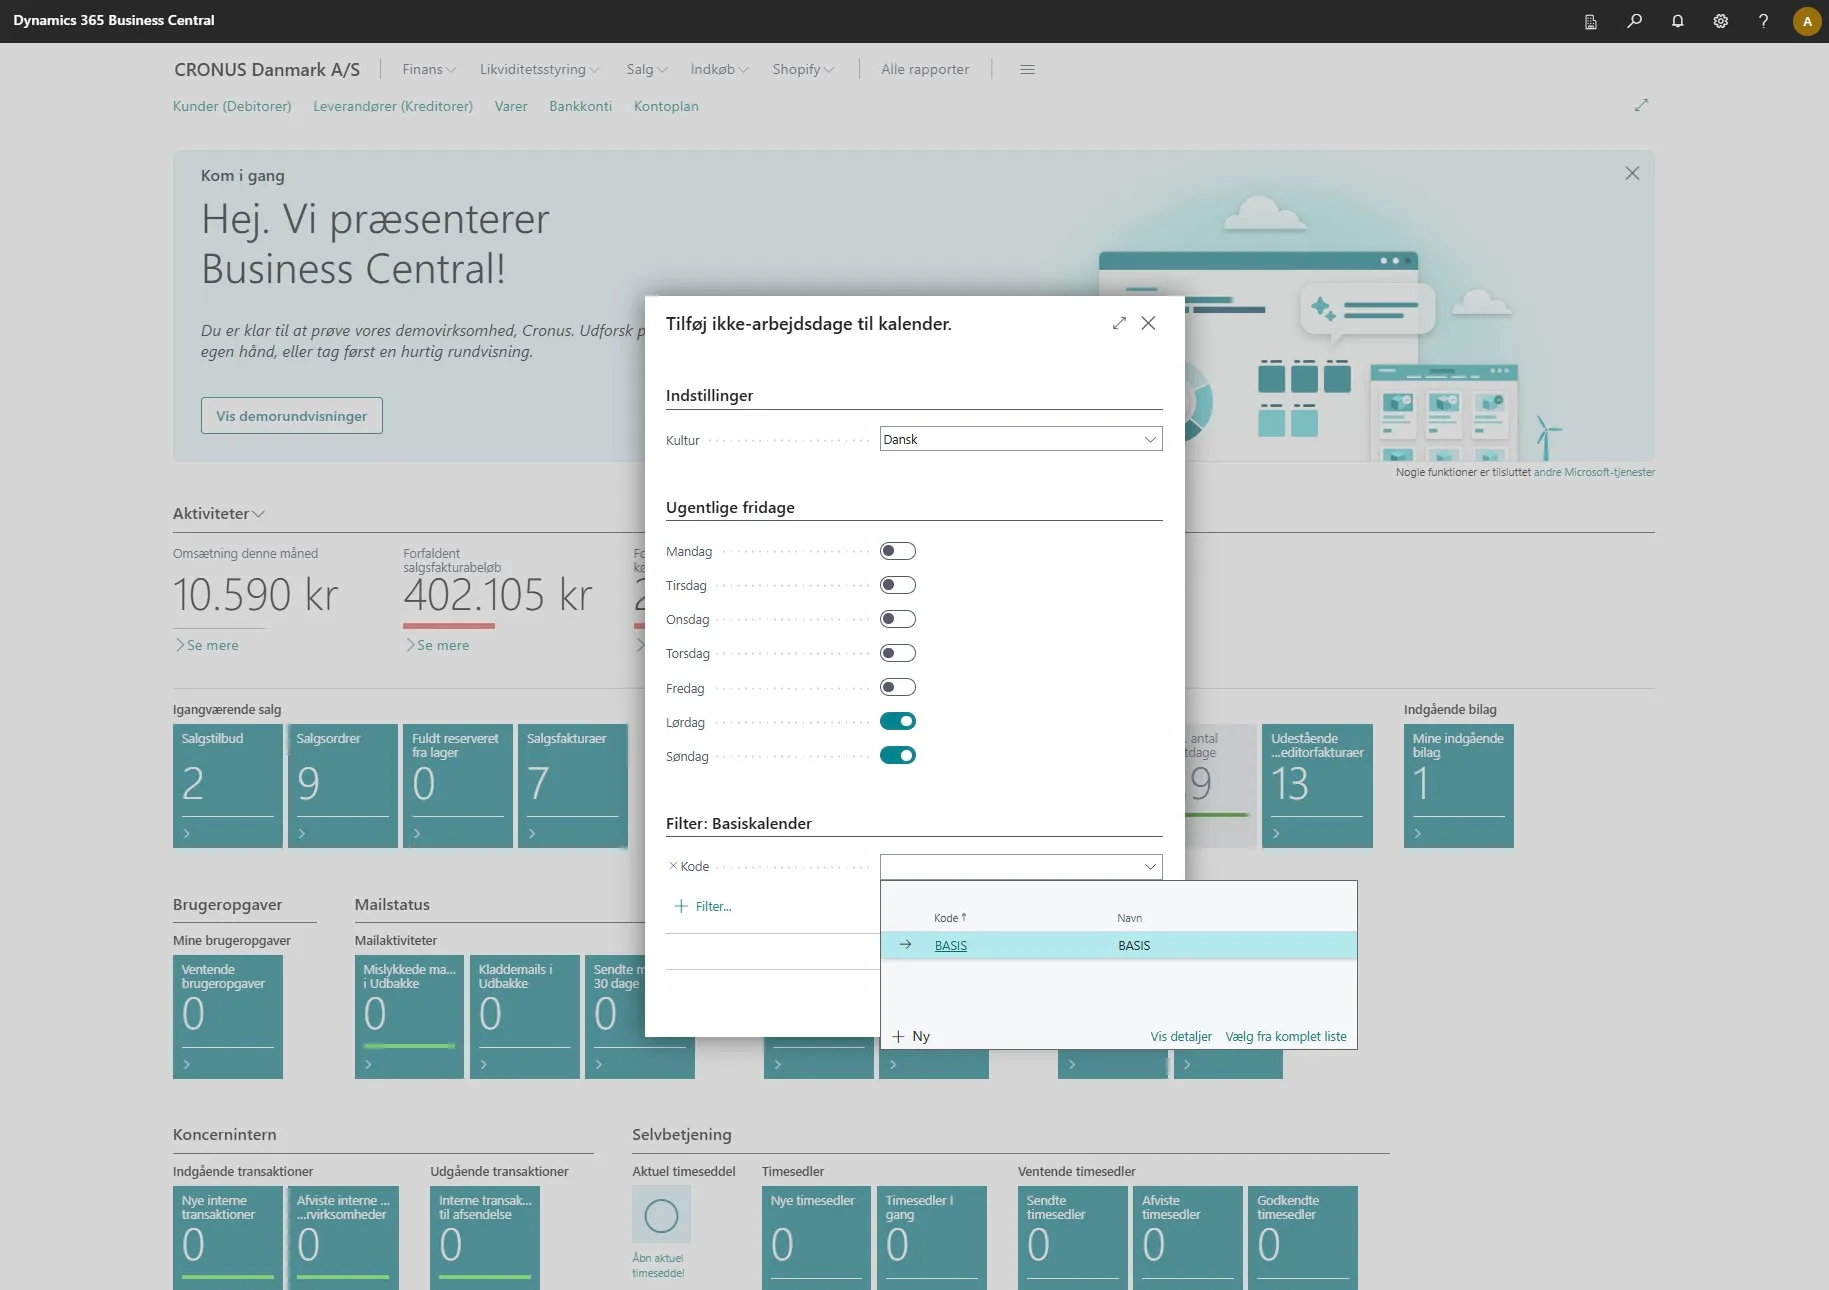Open the Mislykkede mails i Udbakke tile
The width and height of the screenshot is (1829, 1290).
pyautogui.click(x=409, y=1017)
